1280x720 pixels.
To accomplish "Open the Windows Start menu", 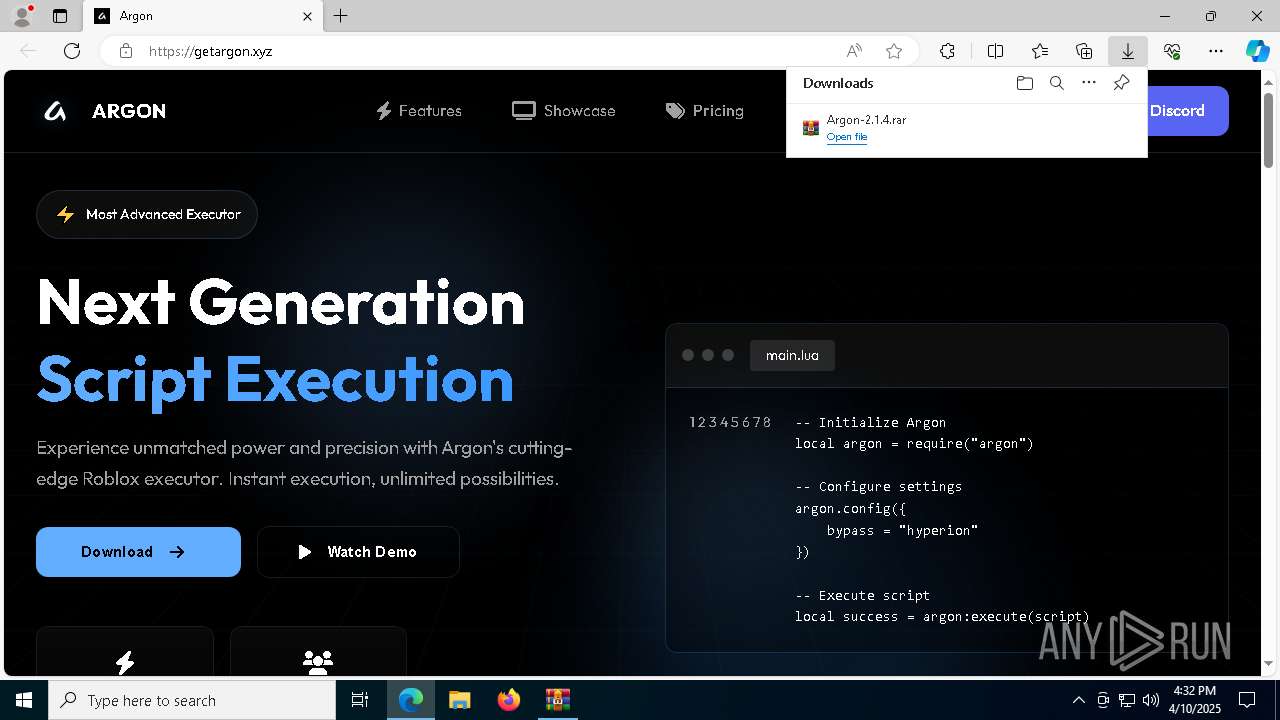I will pos(24,700).
